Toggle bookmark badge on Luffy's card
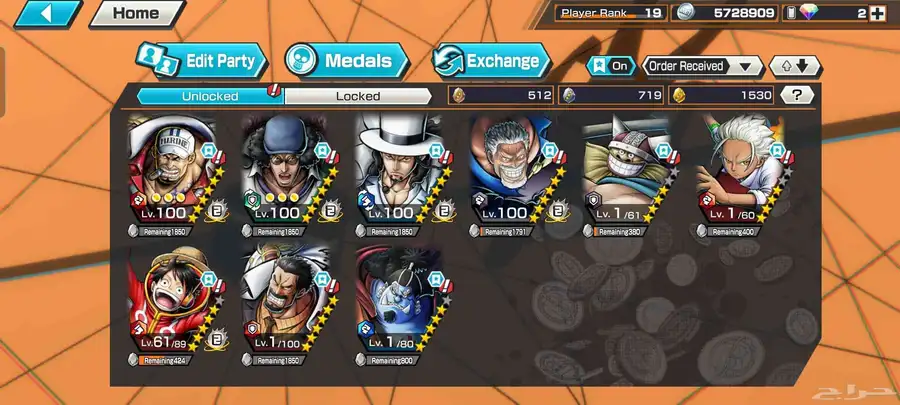This screenshot has height=405, width=900. [208, 279]
